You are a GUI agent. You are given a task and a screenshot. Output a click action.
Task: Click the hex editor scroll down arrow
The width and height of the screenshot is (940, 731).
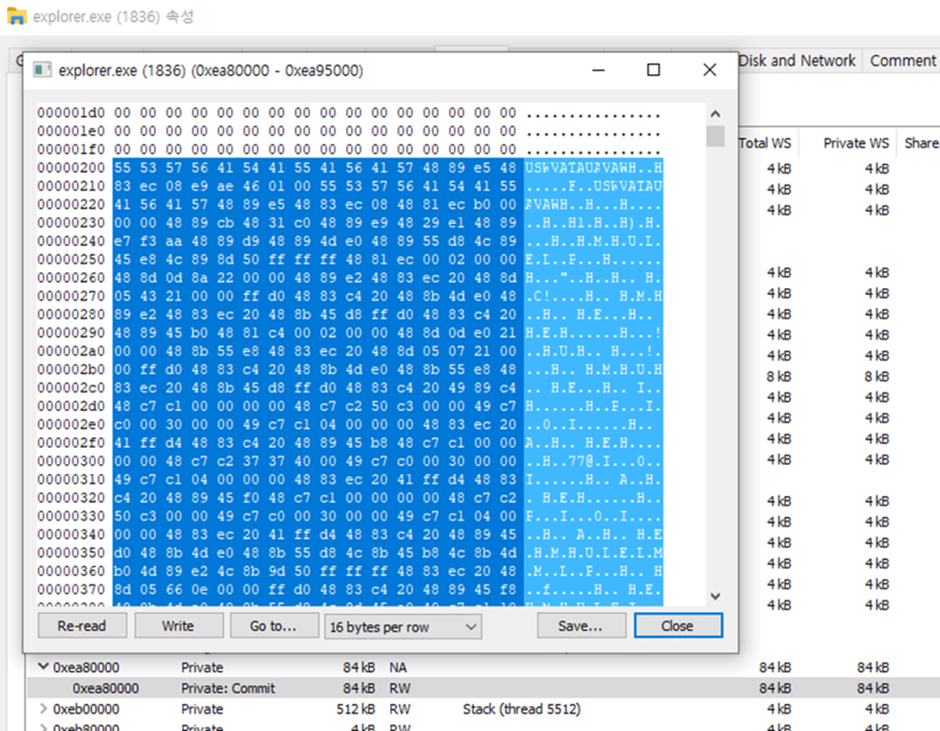click(715, 596)
